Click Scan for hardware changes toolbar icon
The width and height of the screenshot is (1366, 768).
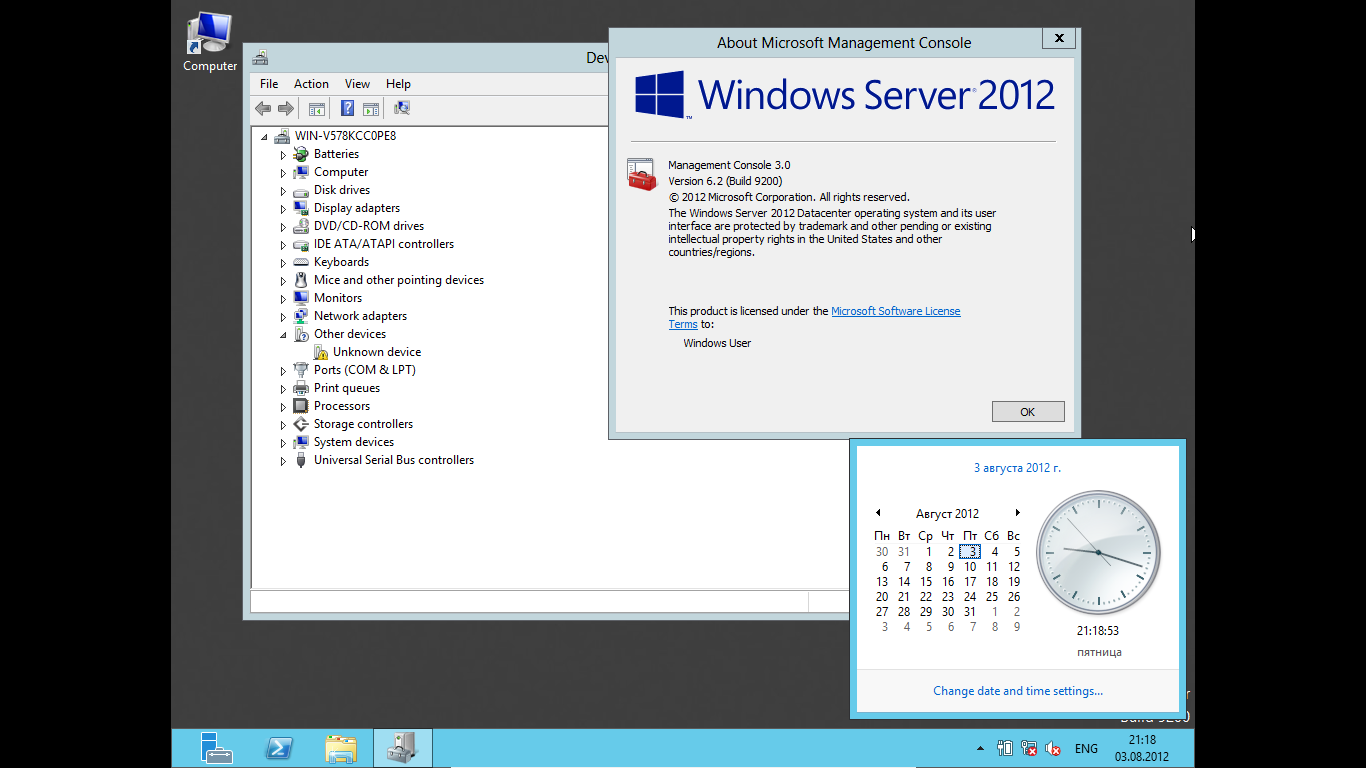click(402, 108)
